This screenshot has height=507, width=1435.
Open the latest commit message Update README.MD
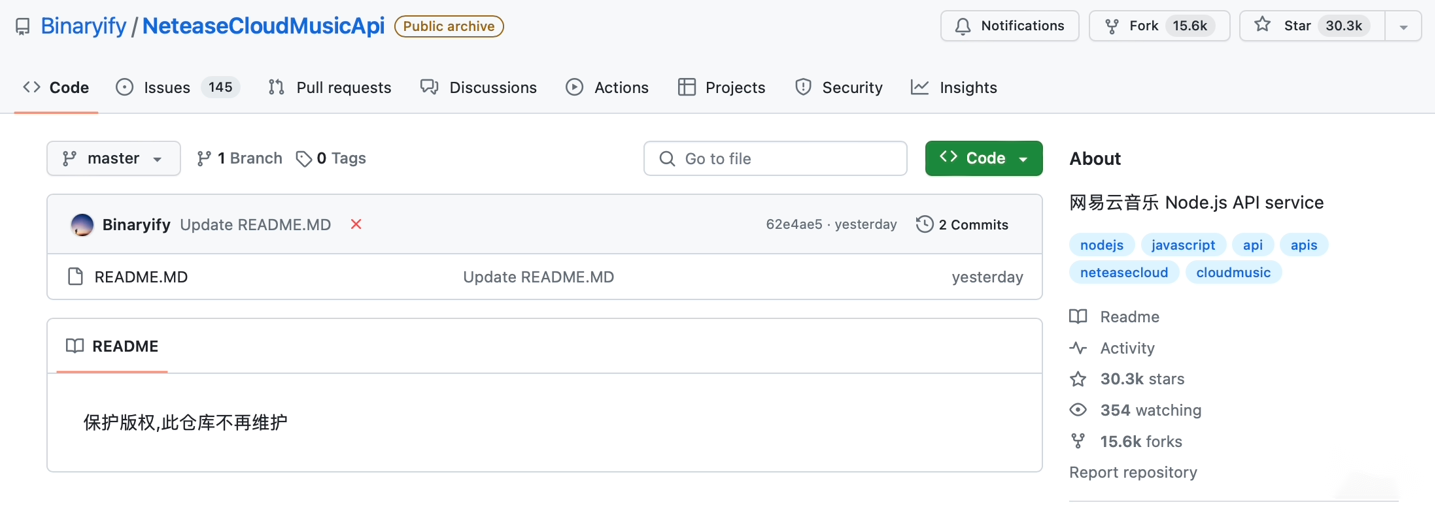(x=255, y=224)
